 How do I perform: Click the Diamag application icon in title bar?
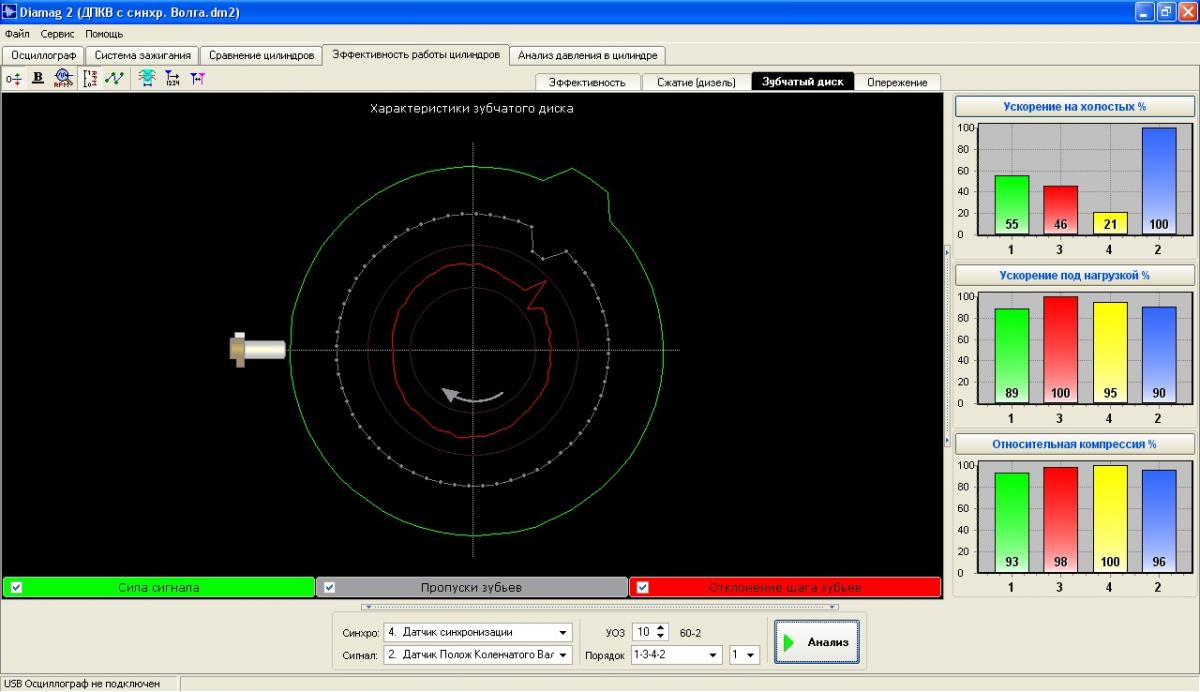click(x=10, y=12)
